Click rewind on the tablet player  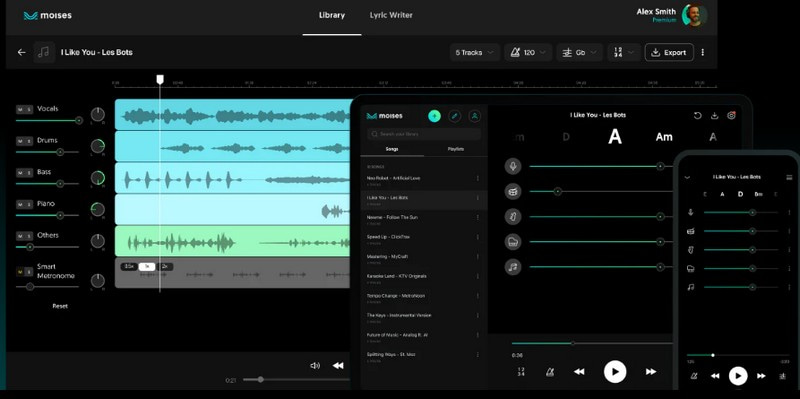[579, 372]
